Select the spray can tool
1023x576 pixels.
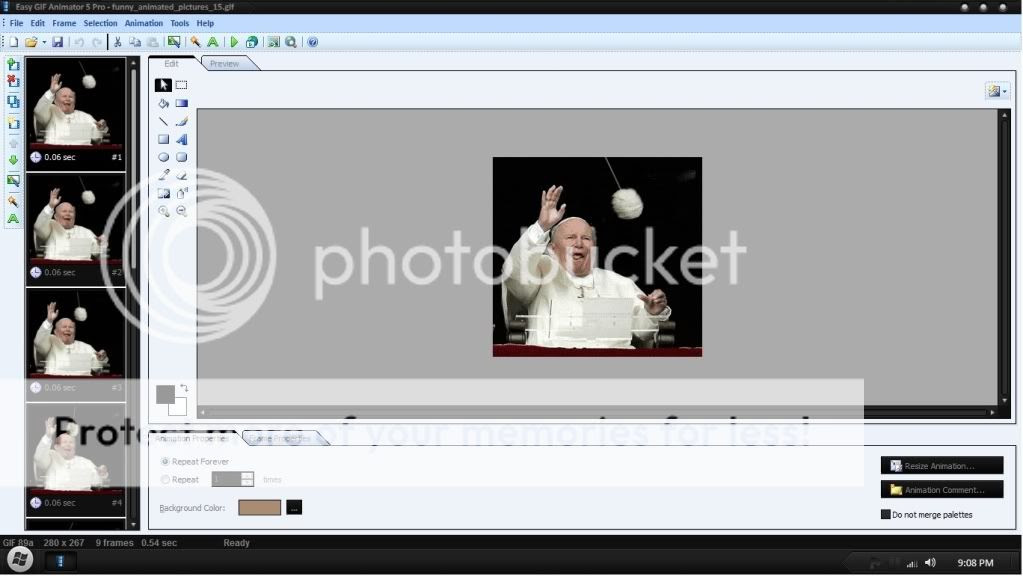coord(181,193)
